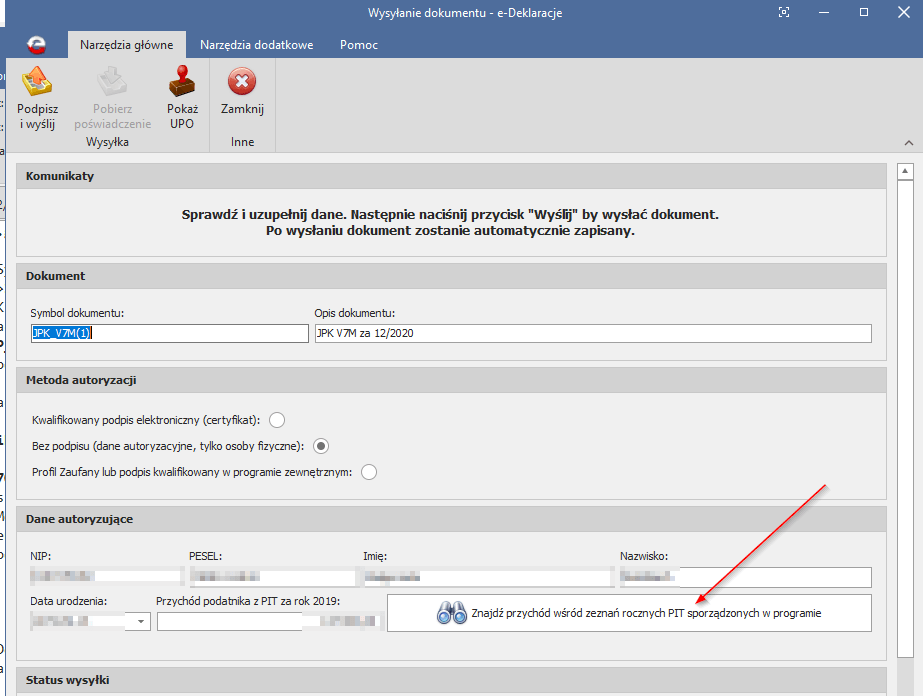Select Kwalifikowany podpis elektroniczny radio option
Image resolution: width=923 pixels, height=696 pixels.
coord(277,420)
